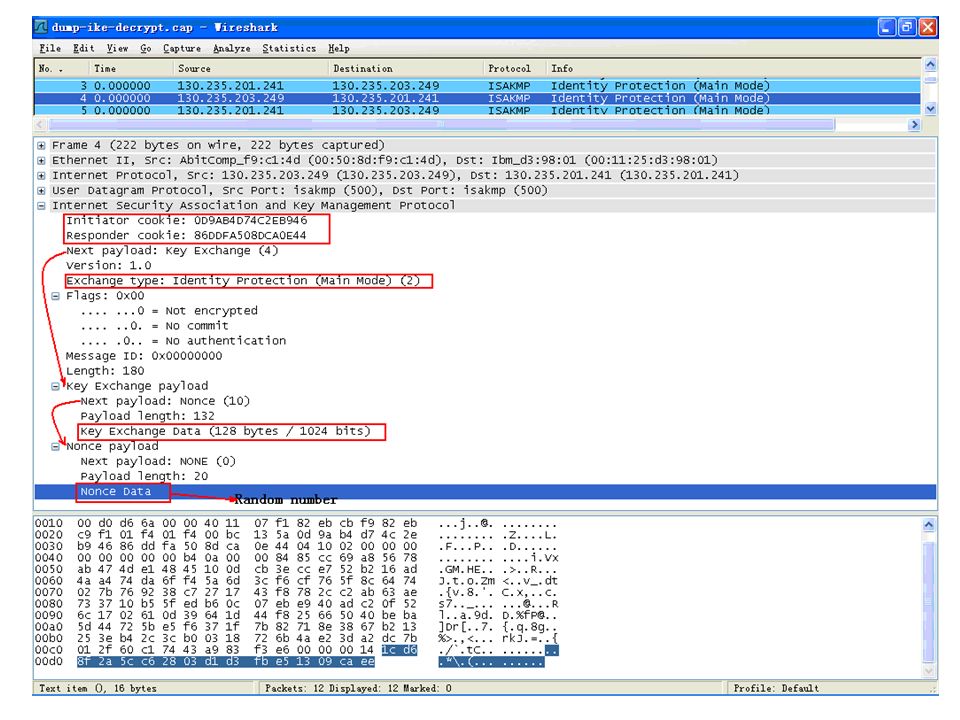
Task: Click the packet list horizontal scrollbar thumb
Action: pos(441,124)
